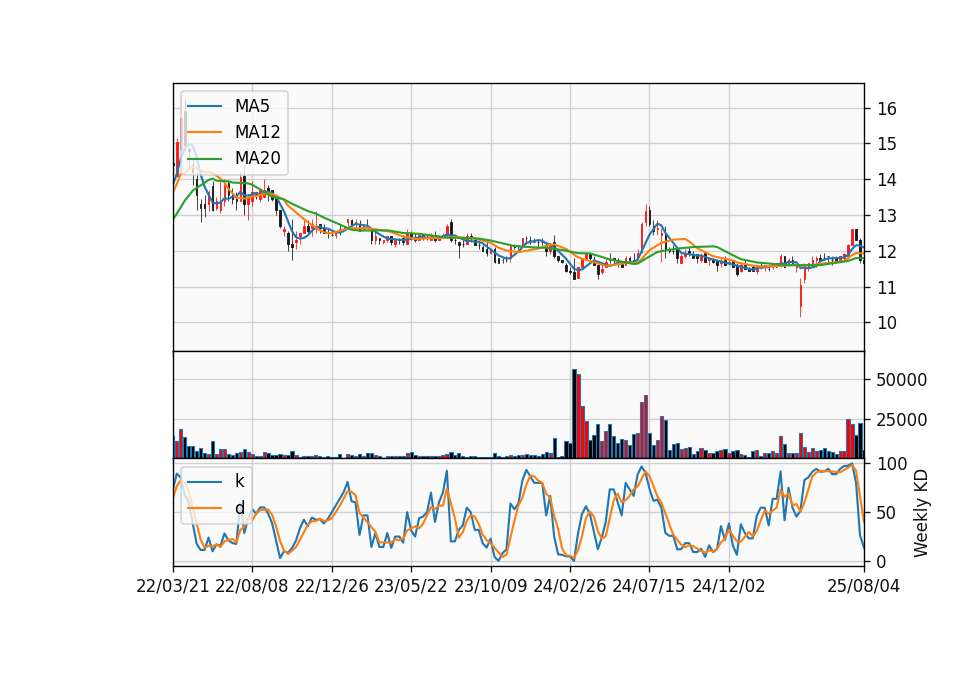Viewport: 960px width, 690px height.
Task: Click the d orange line sample in legend
Action: (x=204, y=508)
